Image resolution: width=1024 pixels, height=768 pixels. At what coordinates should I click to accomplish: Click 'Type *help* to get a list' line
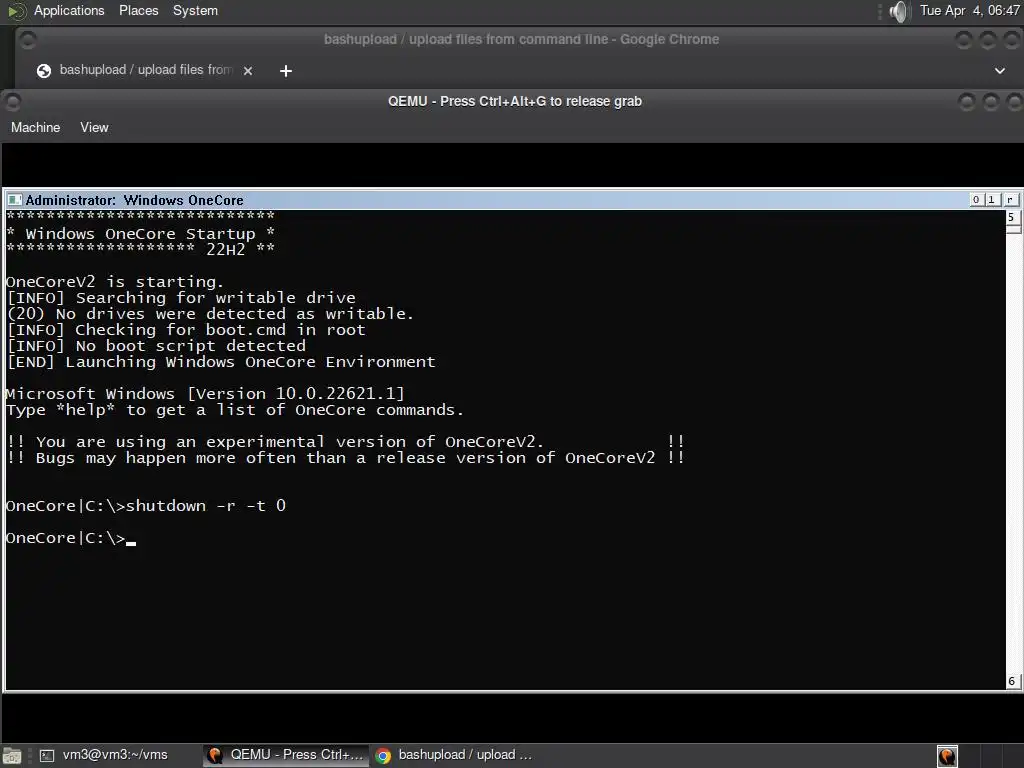(x=234, y=409)
